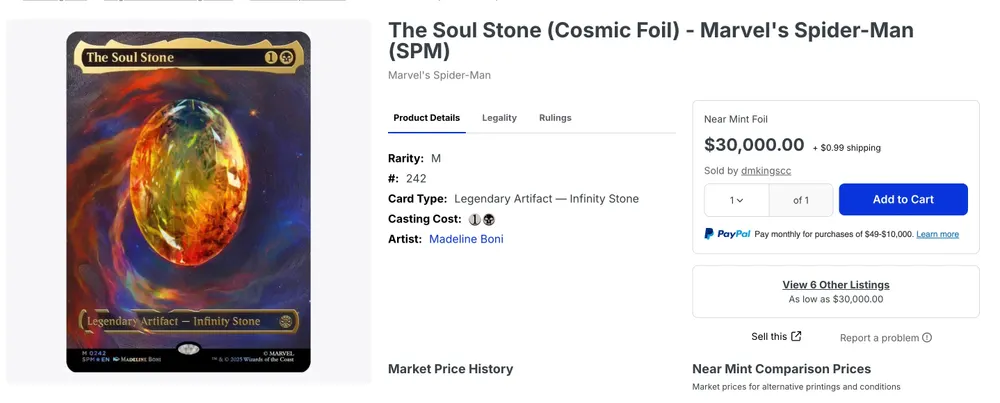Screen dimensions: 1000x403
Task: Click the PayPal Learn more link
Action: pos(937,234)
